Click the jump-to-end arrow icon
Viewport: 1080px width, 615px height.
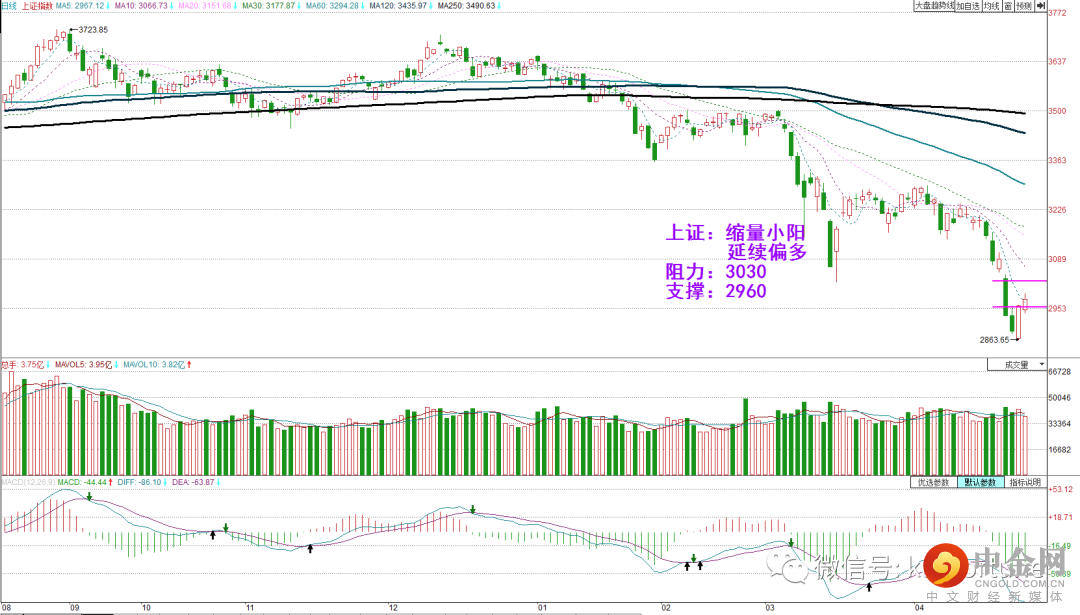tap(1040, 6)
